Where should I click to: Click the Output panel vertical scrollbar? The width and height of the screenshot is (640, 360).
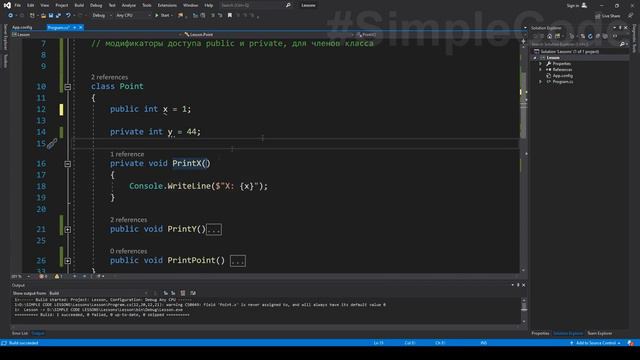pos(524,311)
